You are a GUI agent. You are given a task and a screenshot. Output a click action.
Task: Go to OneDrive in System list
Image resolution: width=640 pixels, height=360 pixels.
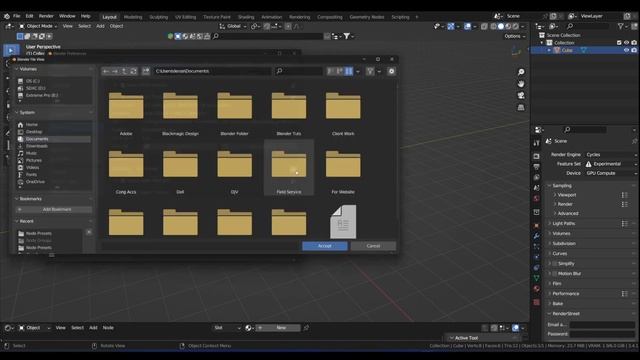[36, 182]
